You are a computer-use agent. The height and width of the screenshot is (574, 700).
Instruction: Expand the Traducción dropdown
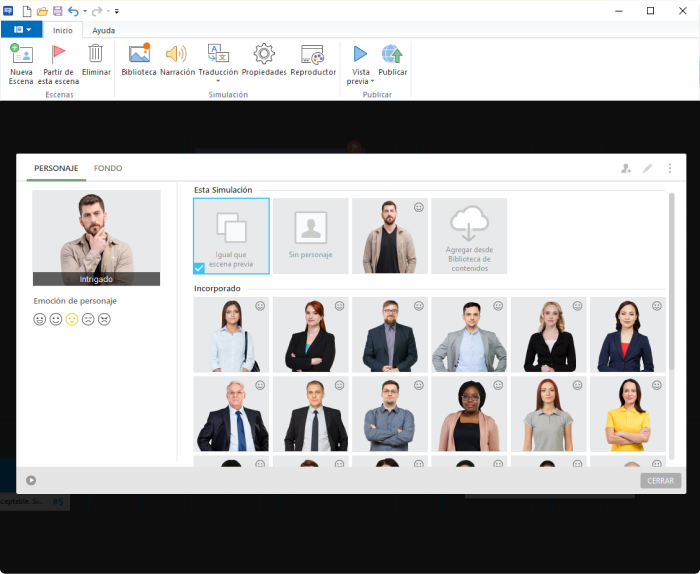point(218,81)
